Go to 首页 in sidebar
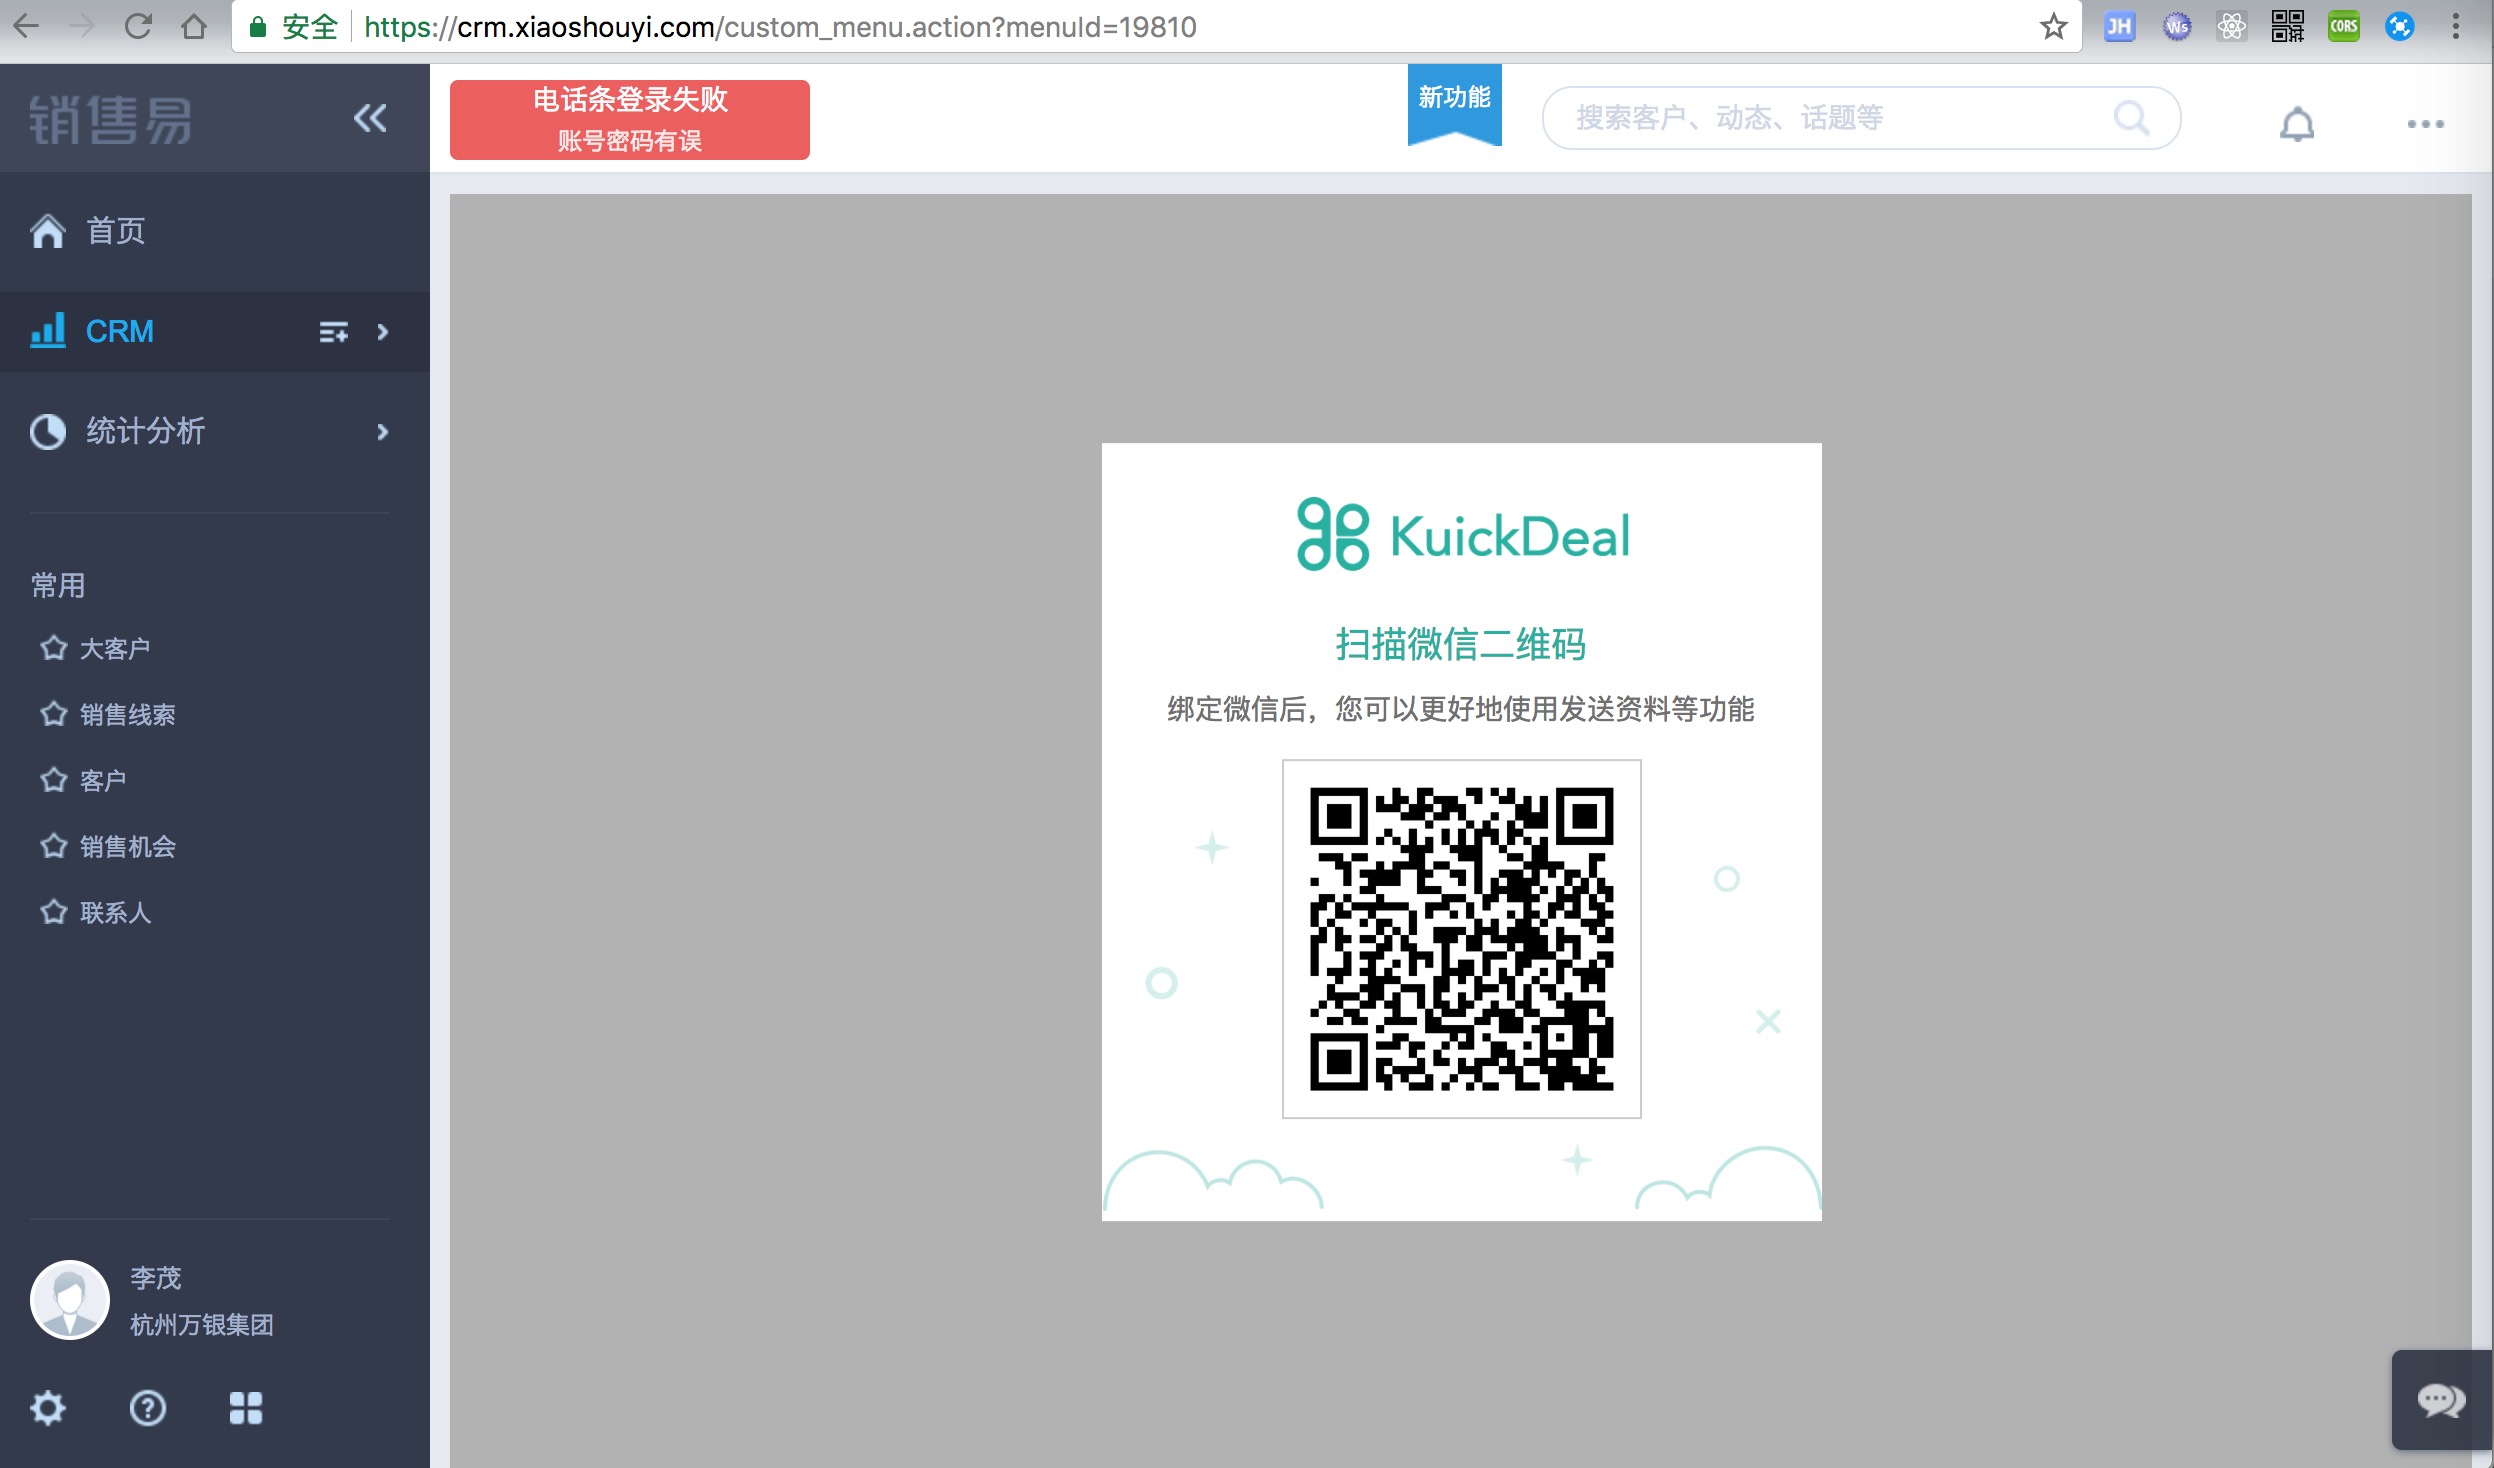The width and height of the screenshot is (2494, 1468). point(115,231)
